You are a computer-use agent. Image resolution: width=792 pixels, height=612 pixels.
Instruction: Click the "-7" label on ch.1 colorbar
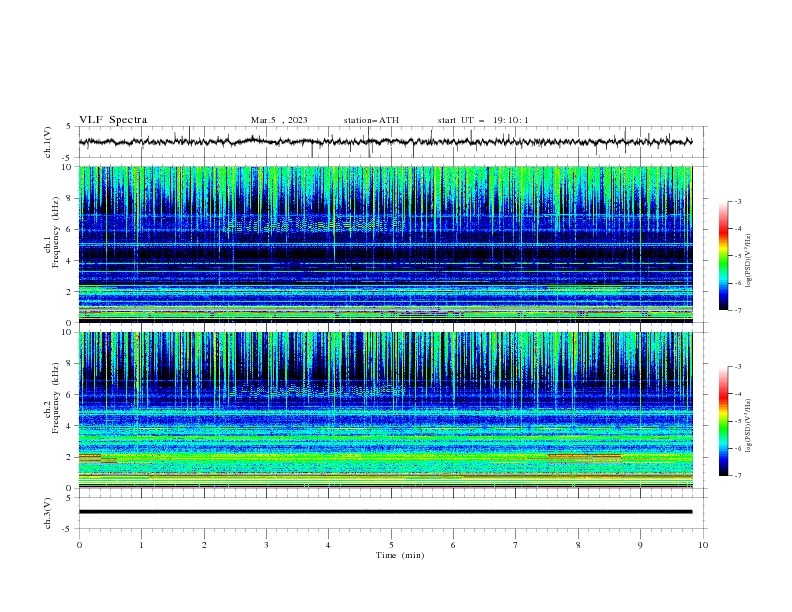(x=738, y=310)
